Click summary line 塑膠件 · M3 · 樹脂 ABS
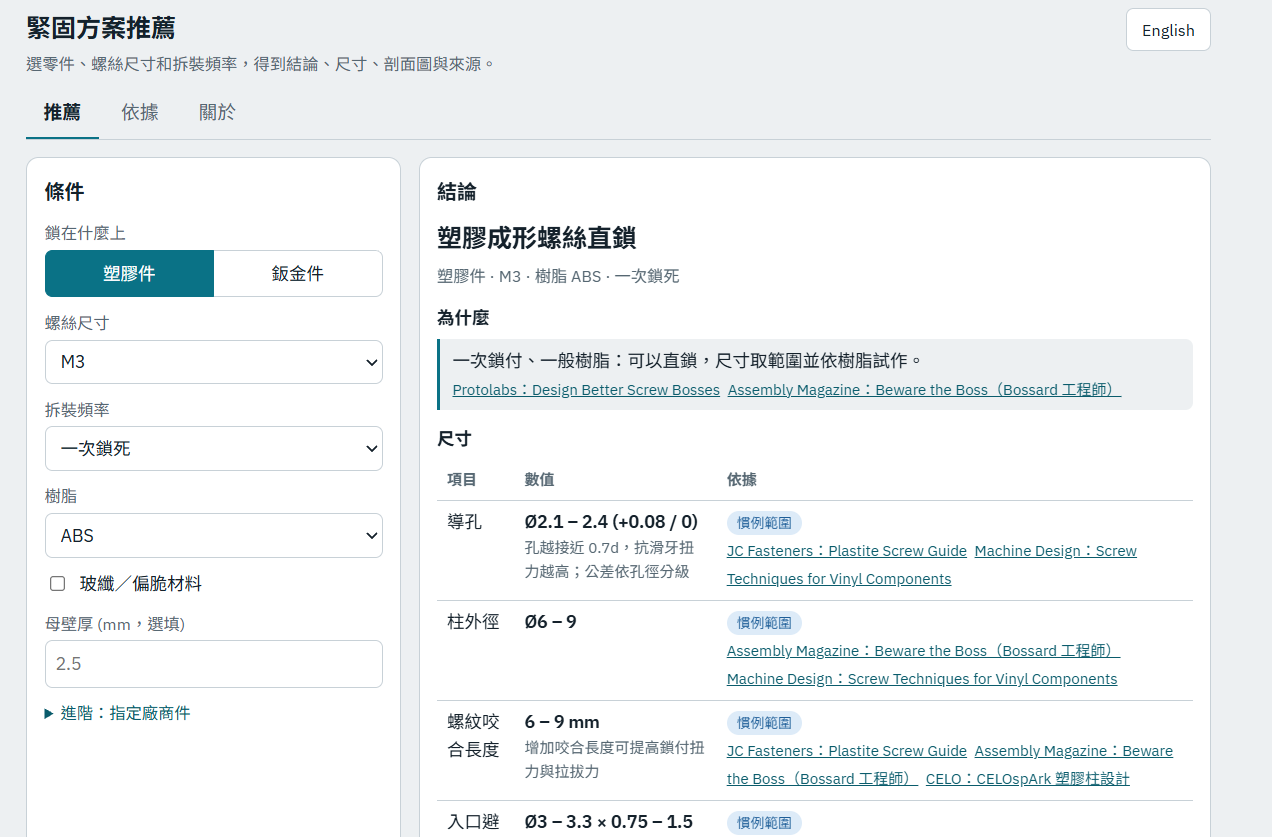The width and height of the screenshot is (1272, 837). coord(558,276)
